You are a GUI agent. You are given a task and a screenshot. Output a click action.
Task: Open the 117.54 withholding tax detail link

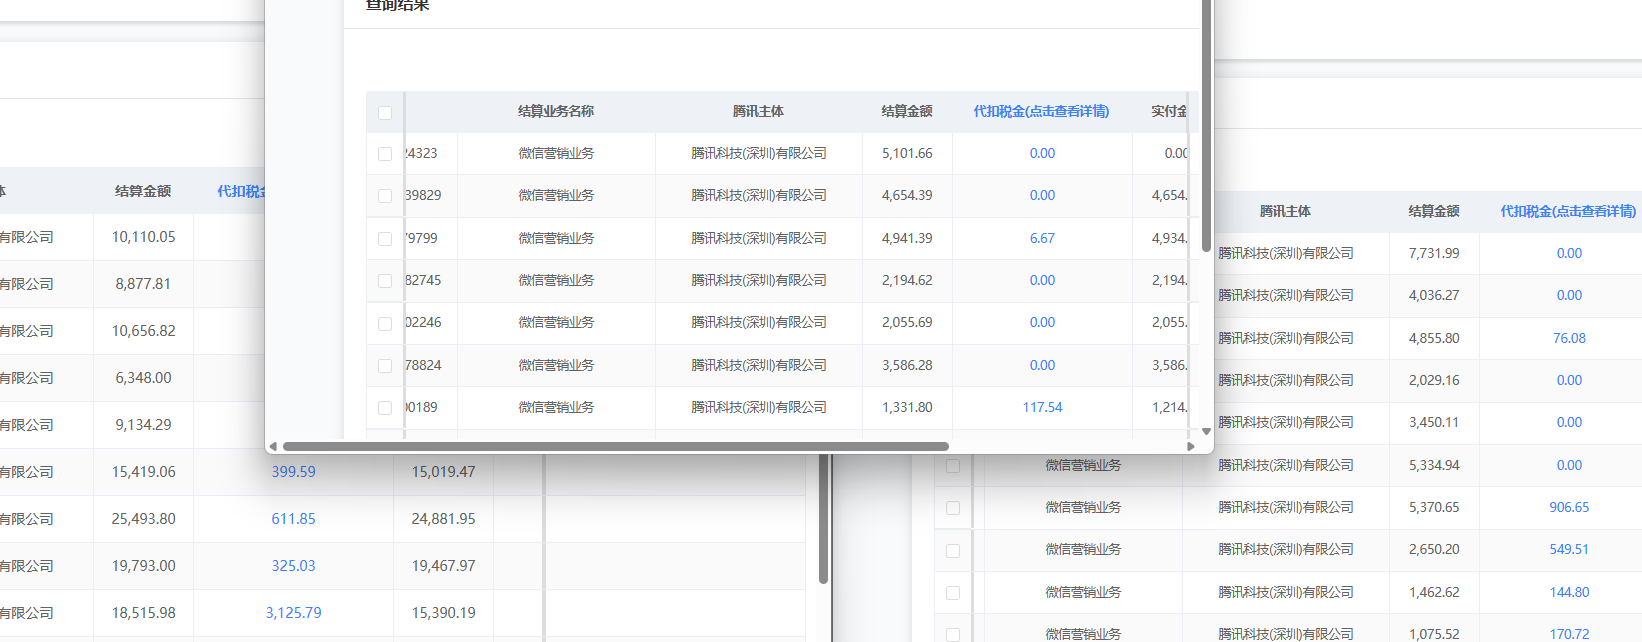(x=1042, y=407)
